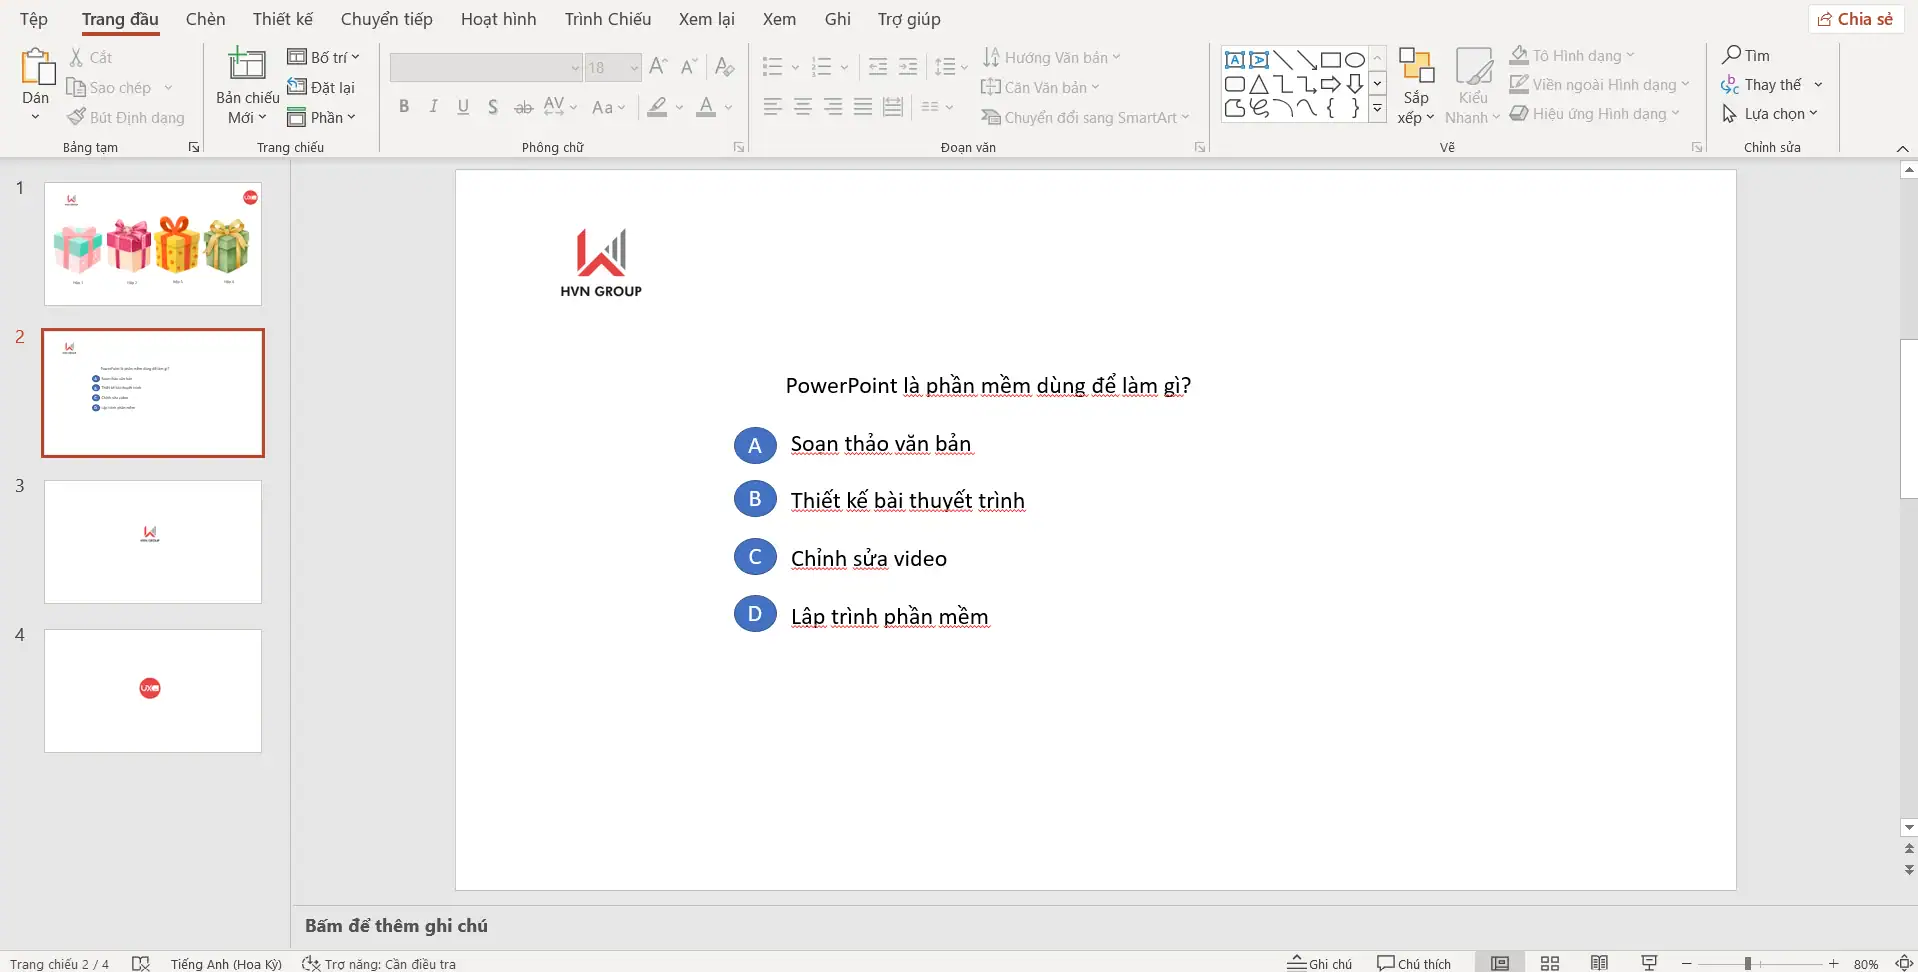Switch to the Chèn ribbon tab
The height and width of the screenshot is (972, 1918).
206,18
